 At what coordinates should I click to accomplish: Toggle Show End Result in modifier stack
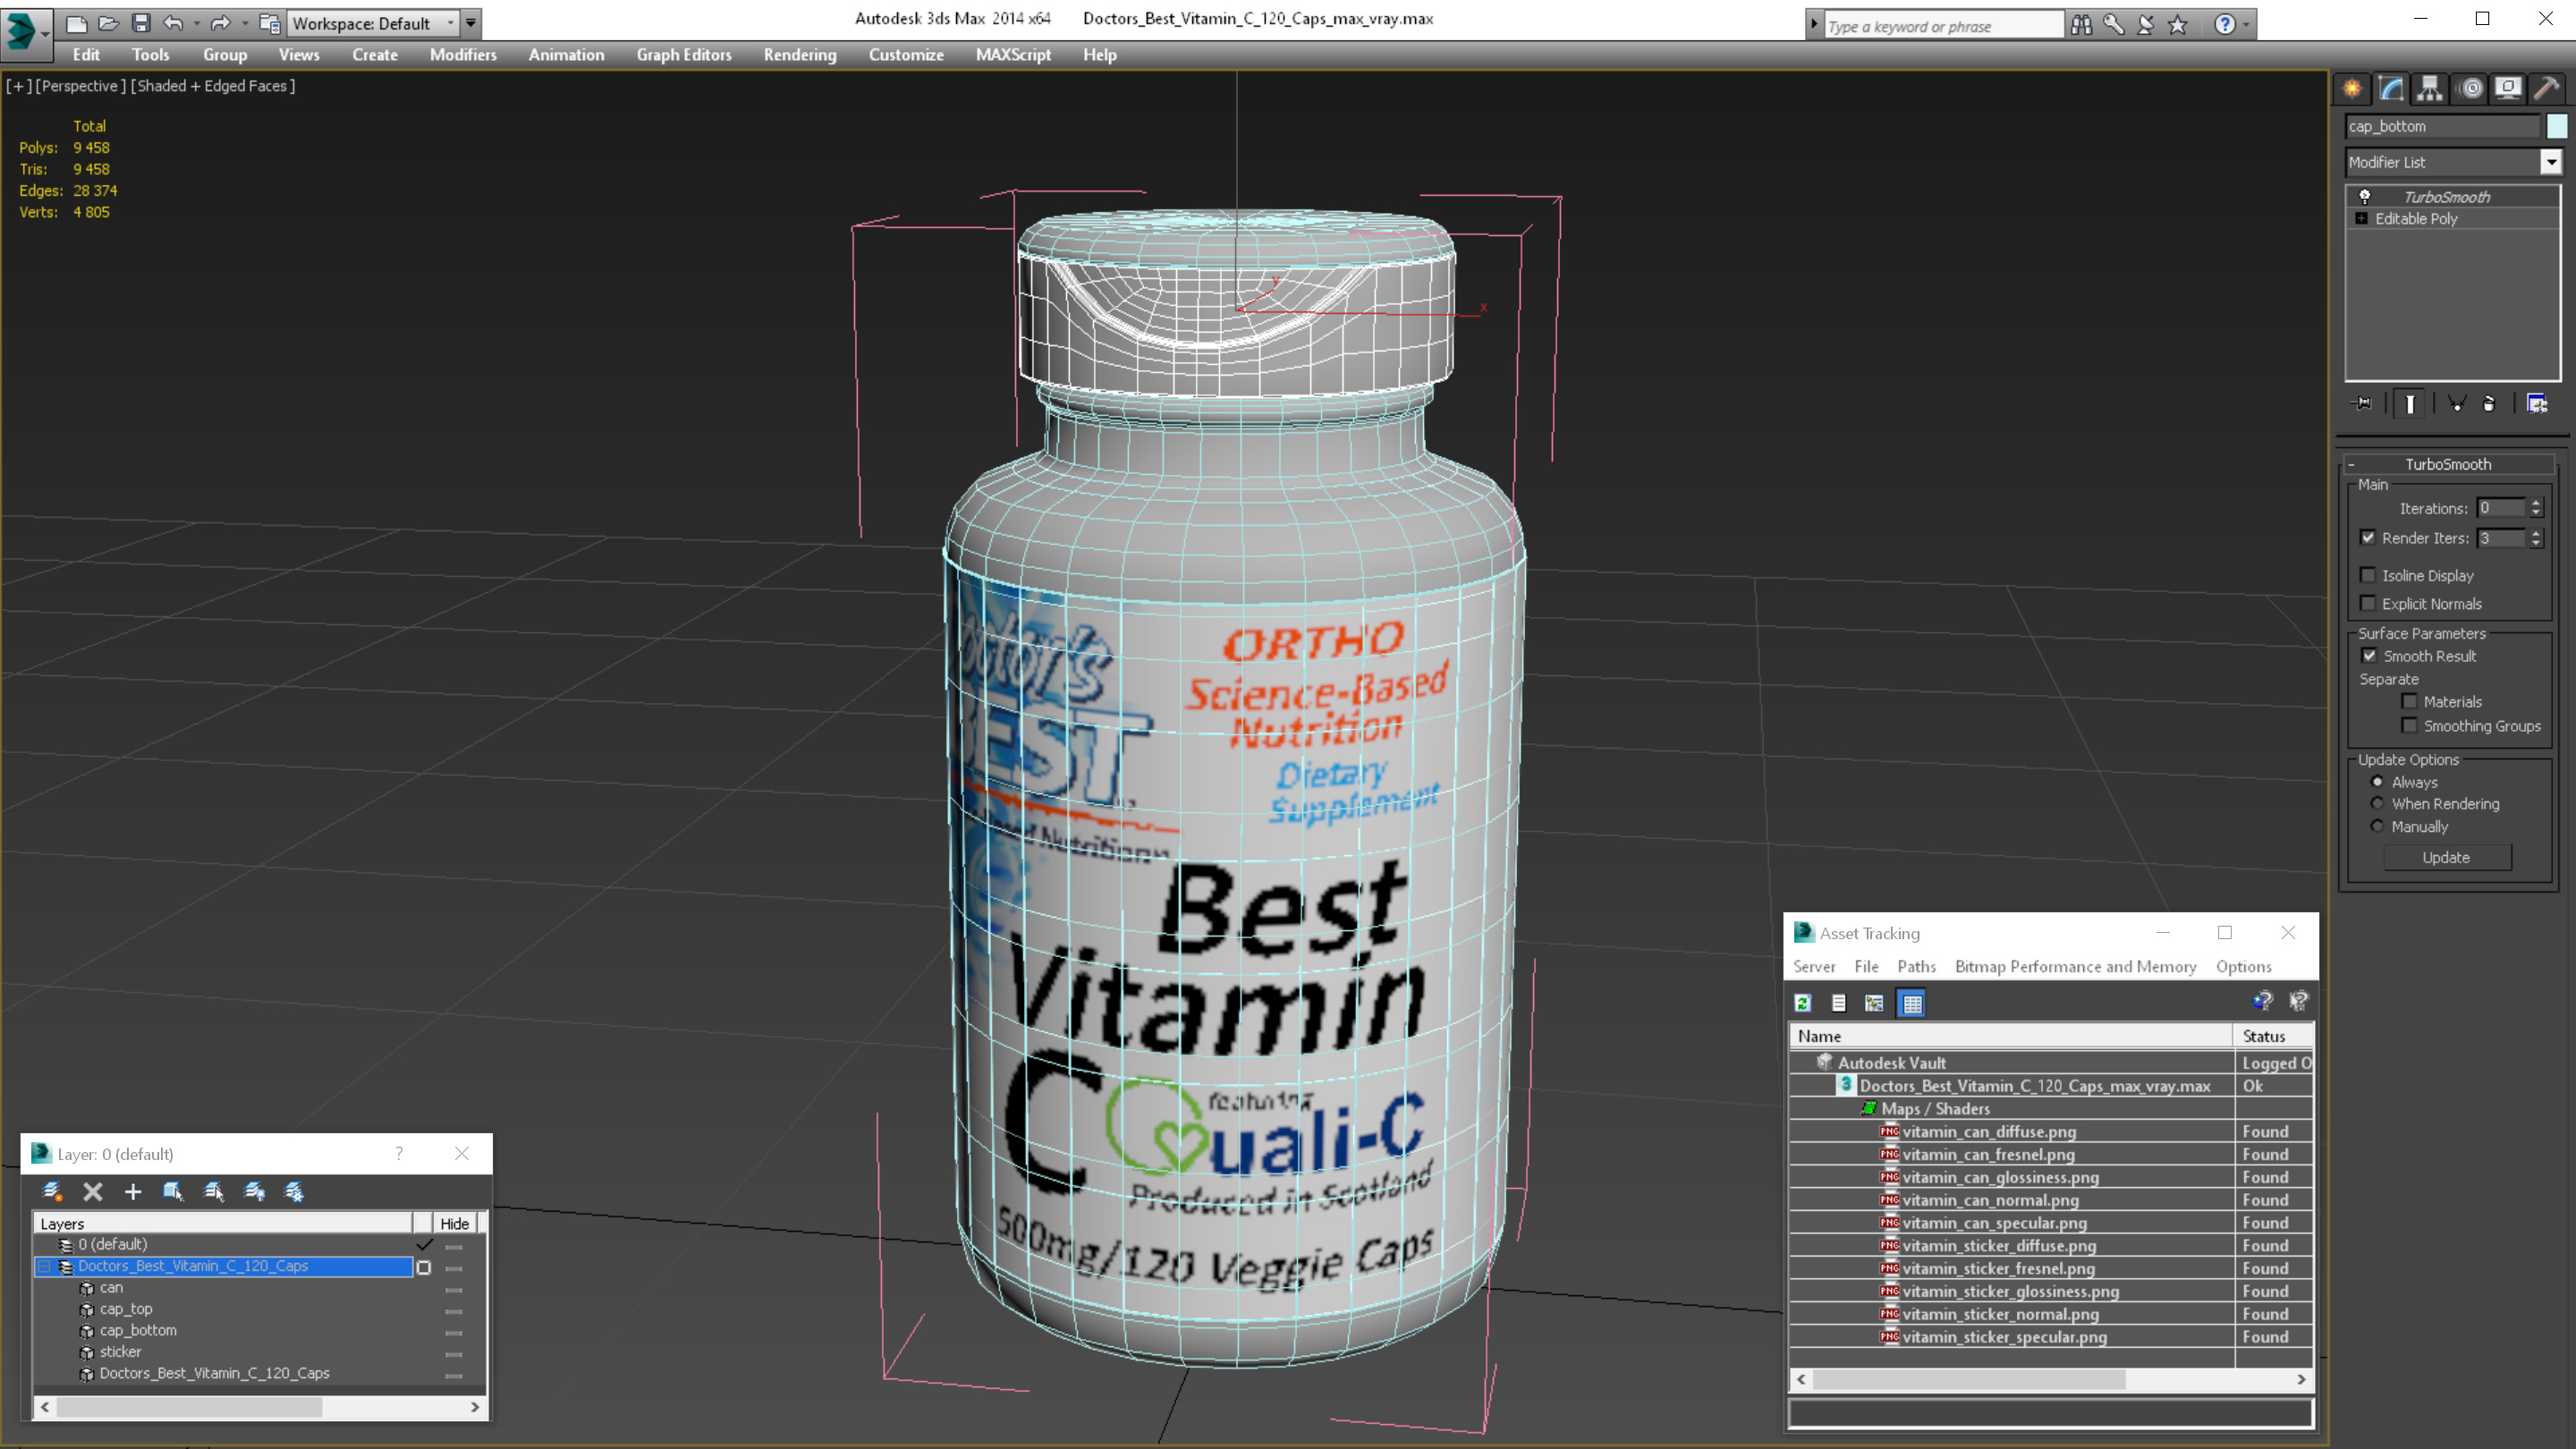pyautogui.click(x=2410, y=403)
